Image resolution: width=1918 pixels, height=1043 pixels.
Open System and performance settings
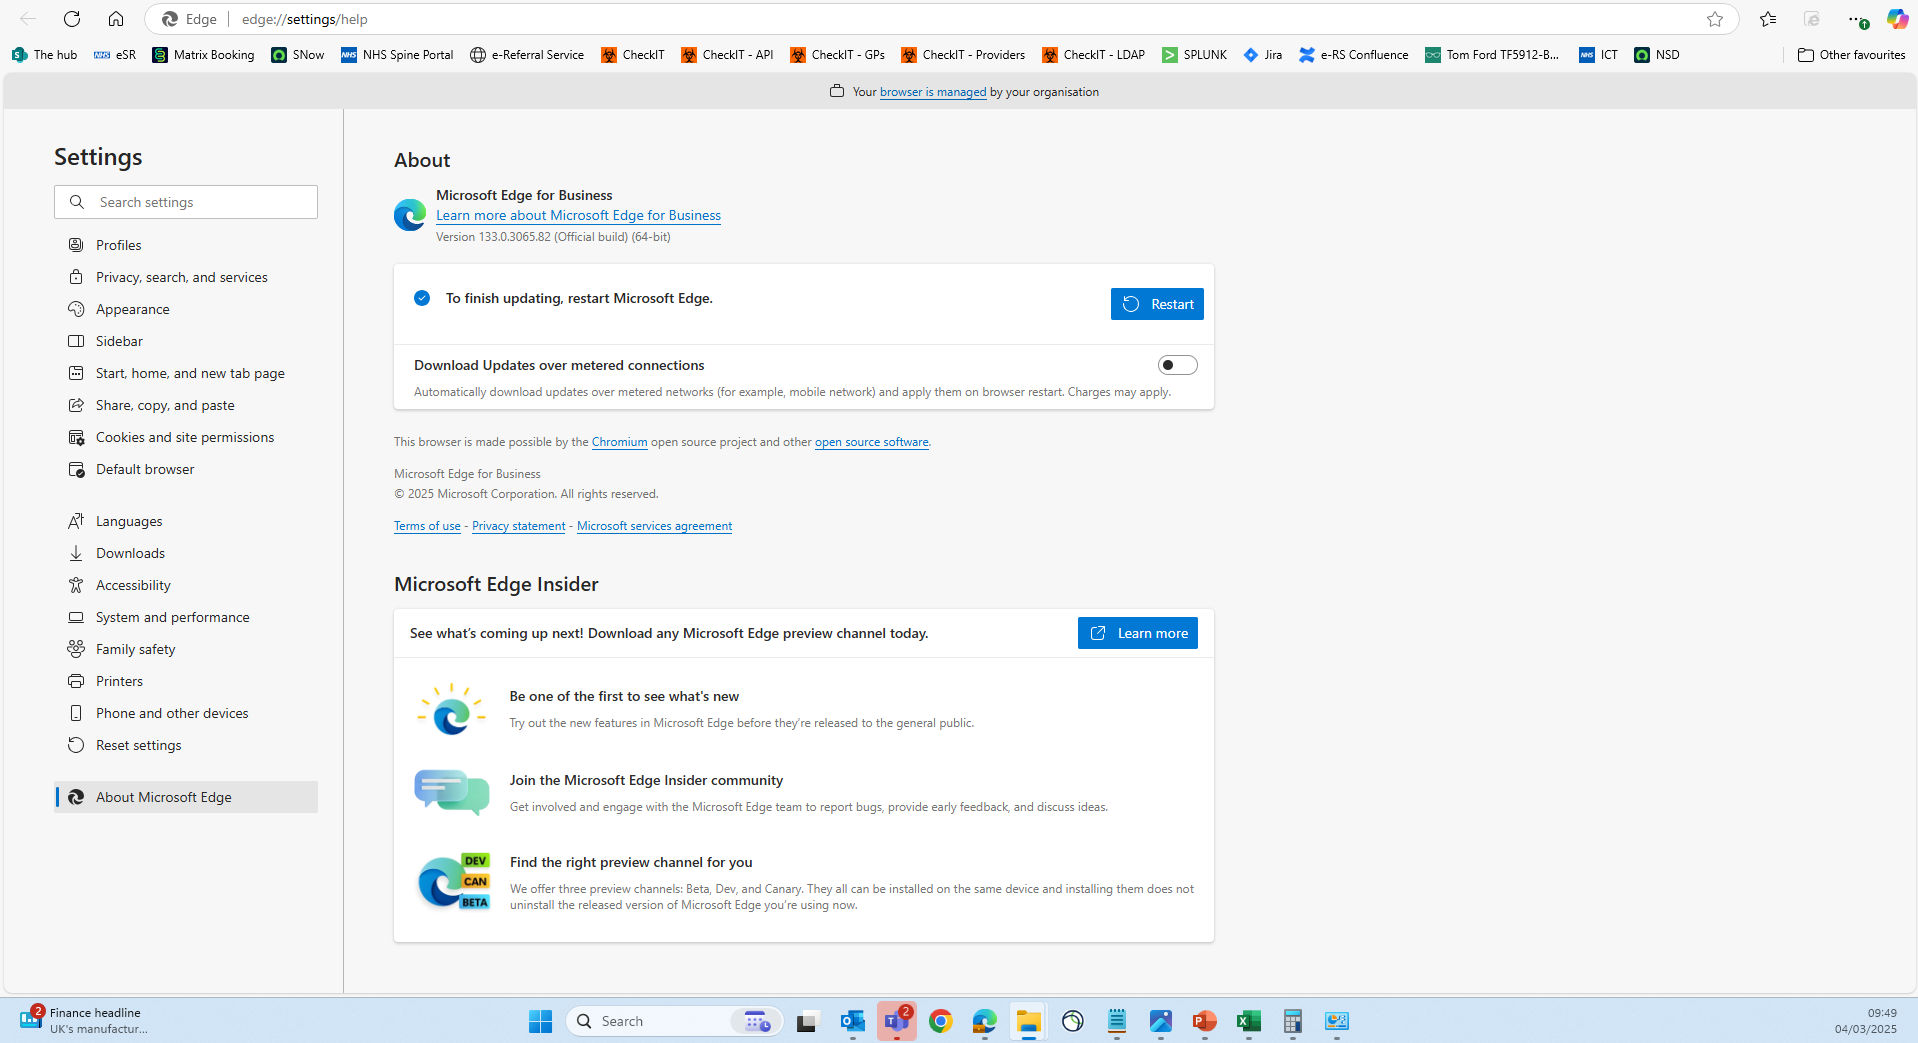pos(186,617)
